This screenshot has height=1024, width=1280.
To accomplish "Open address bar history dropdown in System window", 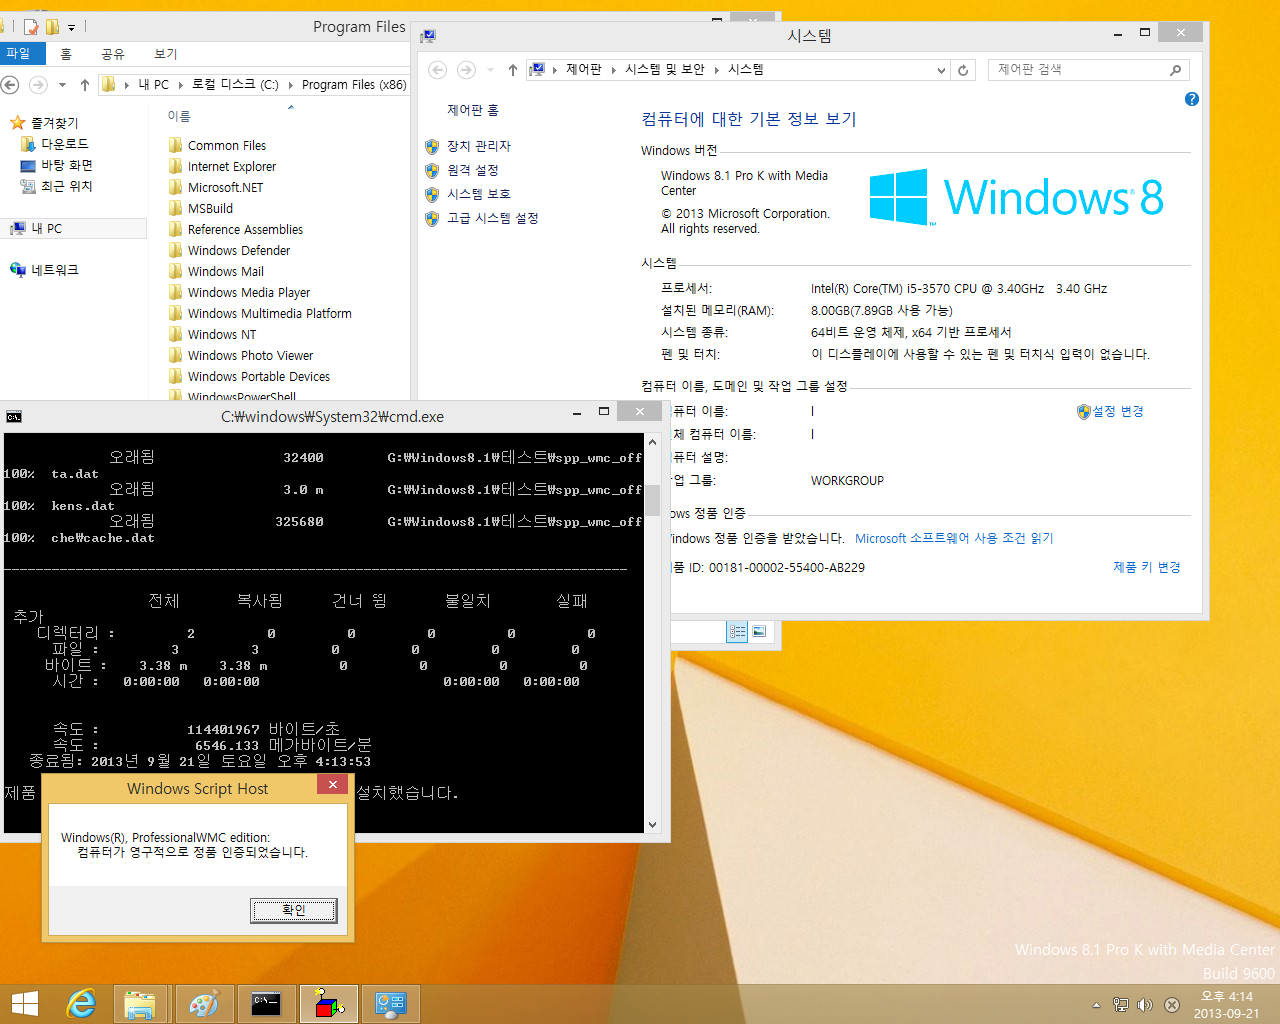I will (x=941, y=70).
